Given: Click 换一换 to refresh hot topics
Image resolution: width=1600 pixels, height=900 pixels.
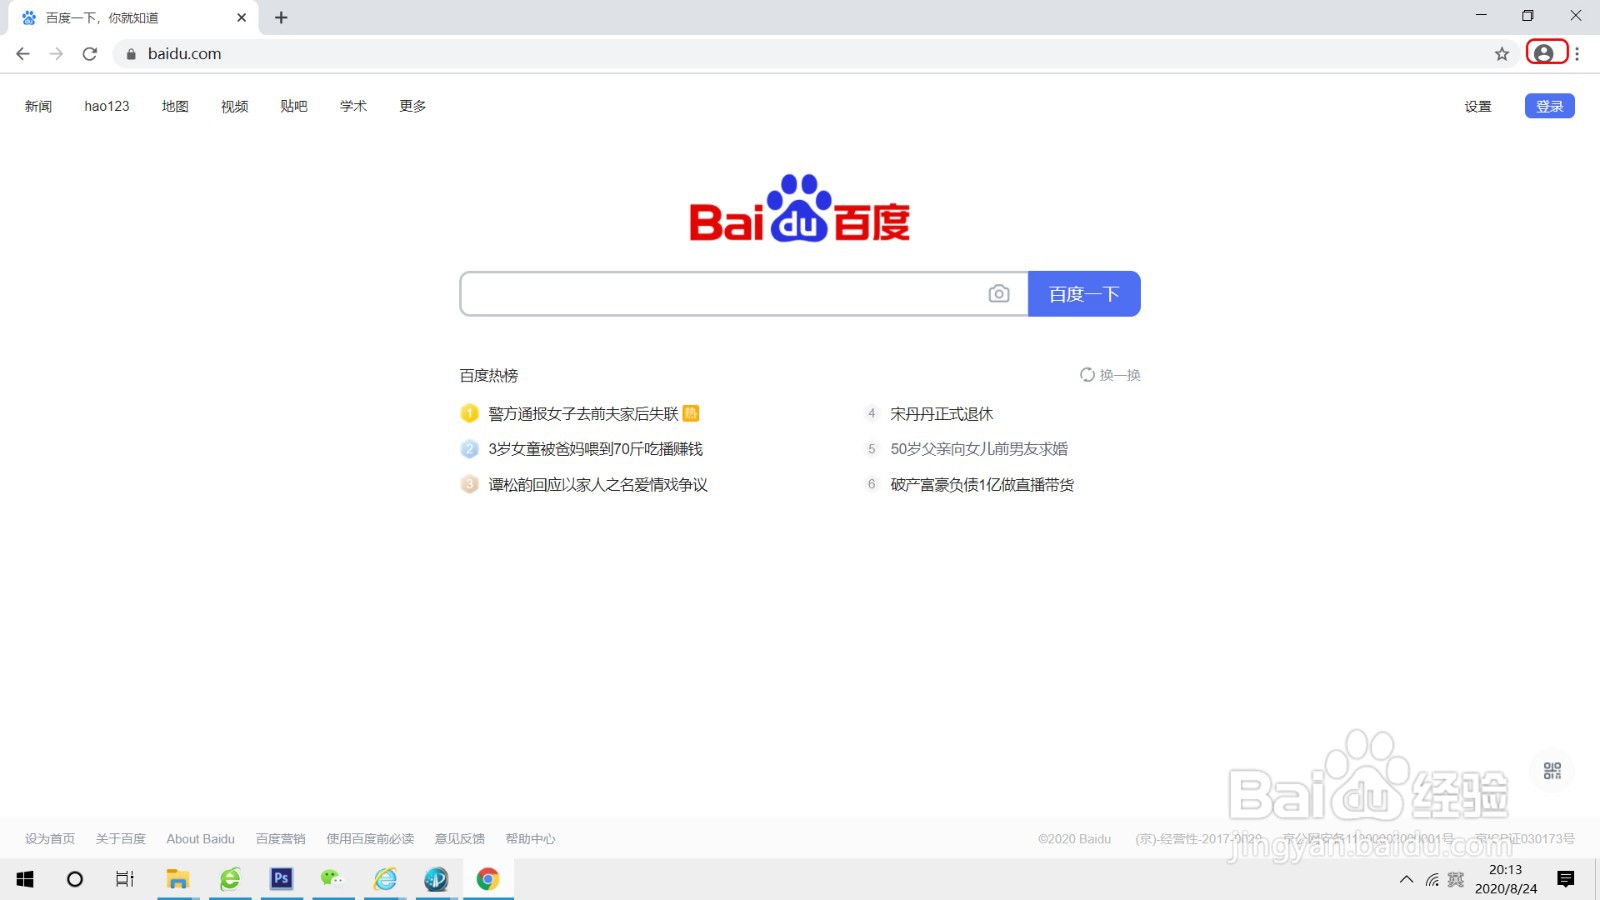Looking at the screenshot, I should tap(1110, 375).
